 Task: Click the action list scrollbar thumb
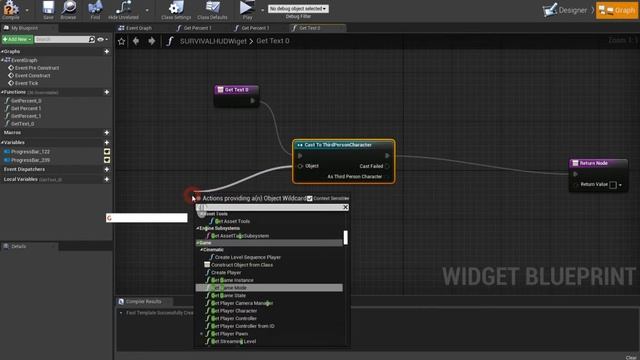click(346, 238)
